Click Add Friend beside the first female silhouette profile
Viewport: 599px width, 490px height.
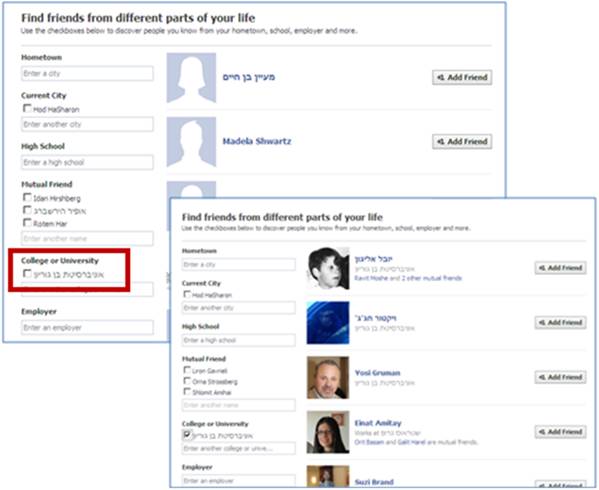pyautogui.click(x=462, y=78)
